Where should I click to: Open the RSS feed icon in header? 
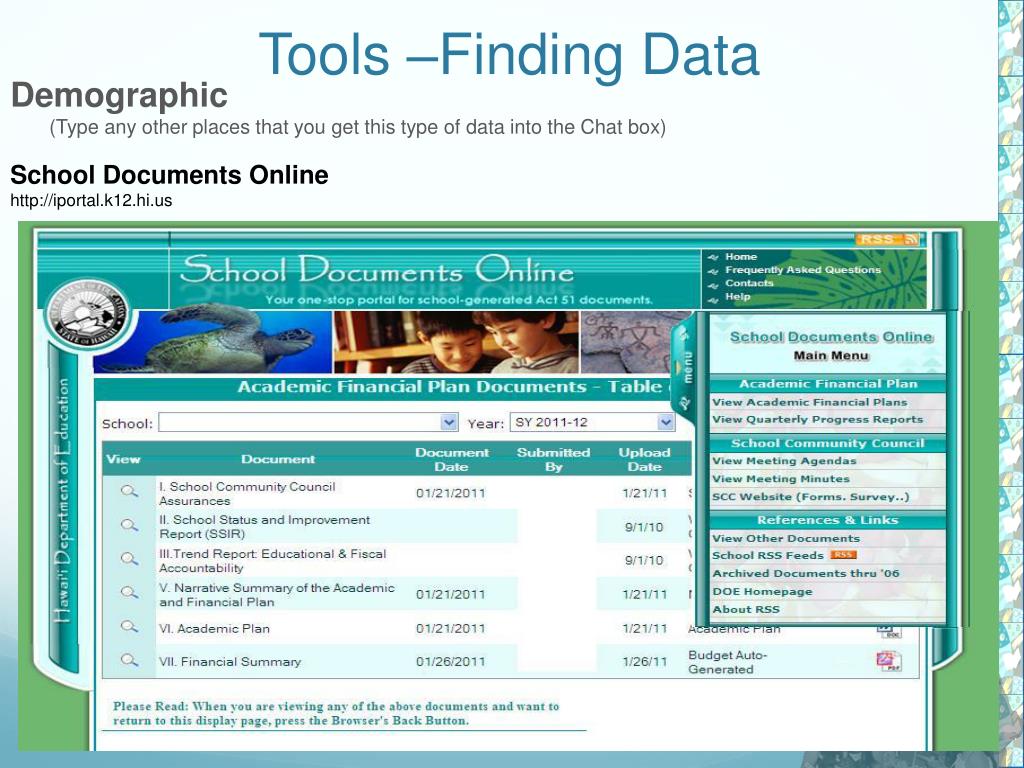(889, 239)
